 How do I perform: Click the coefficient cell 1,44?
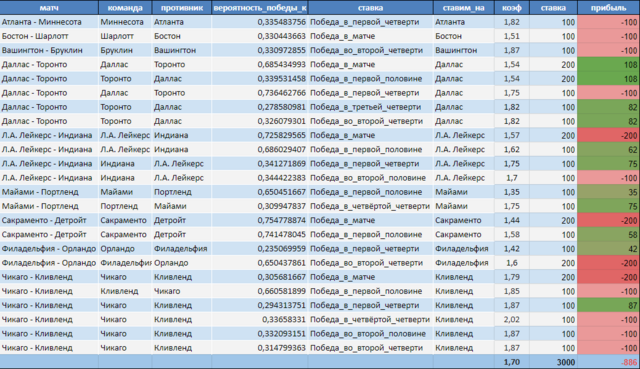tap(512, 220)
